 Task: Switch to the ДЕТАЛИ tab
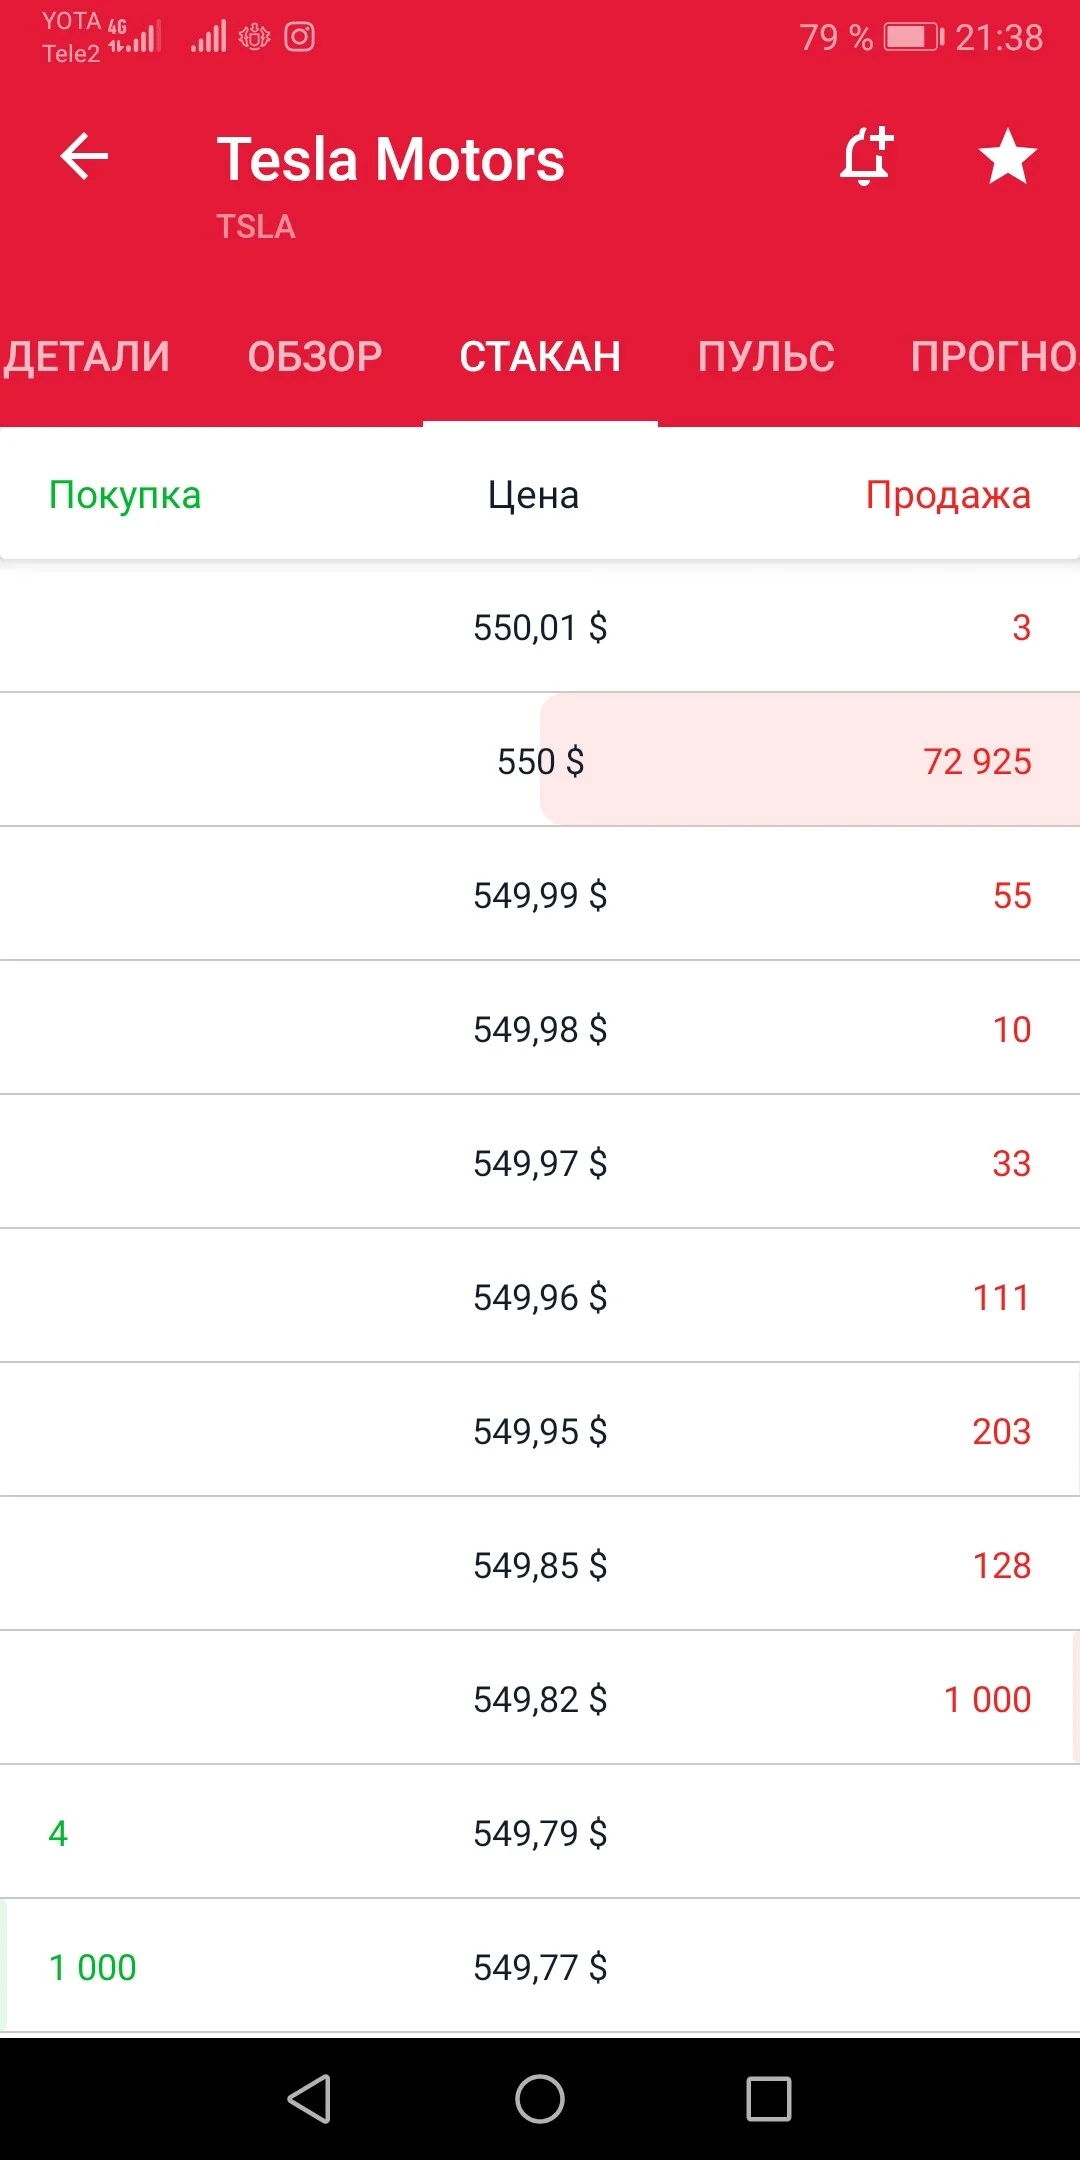[86, 357]
